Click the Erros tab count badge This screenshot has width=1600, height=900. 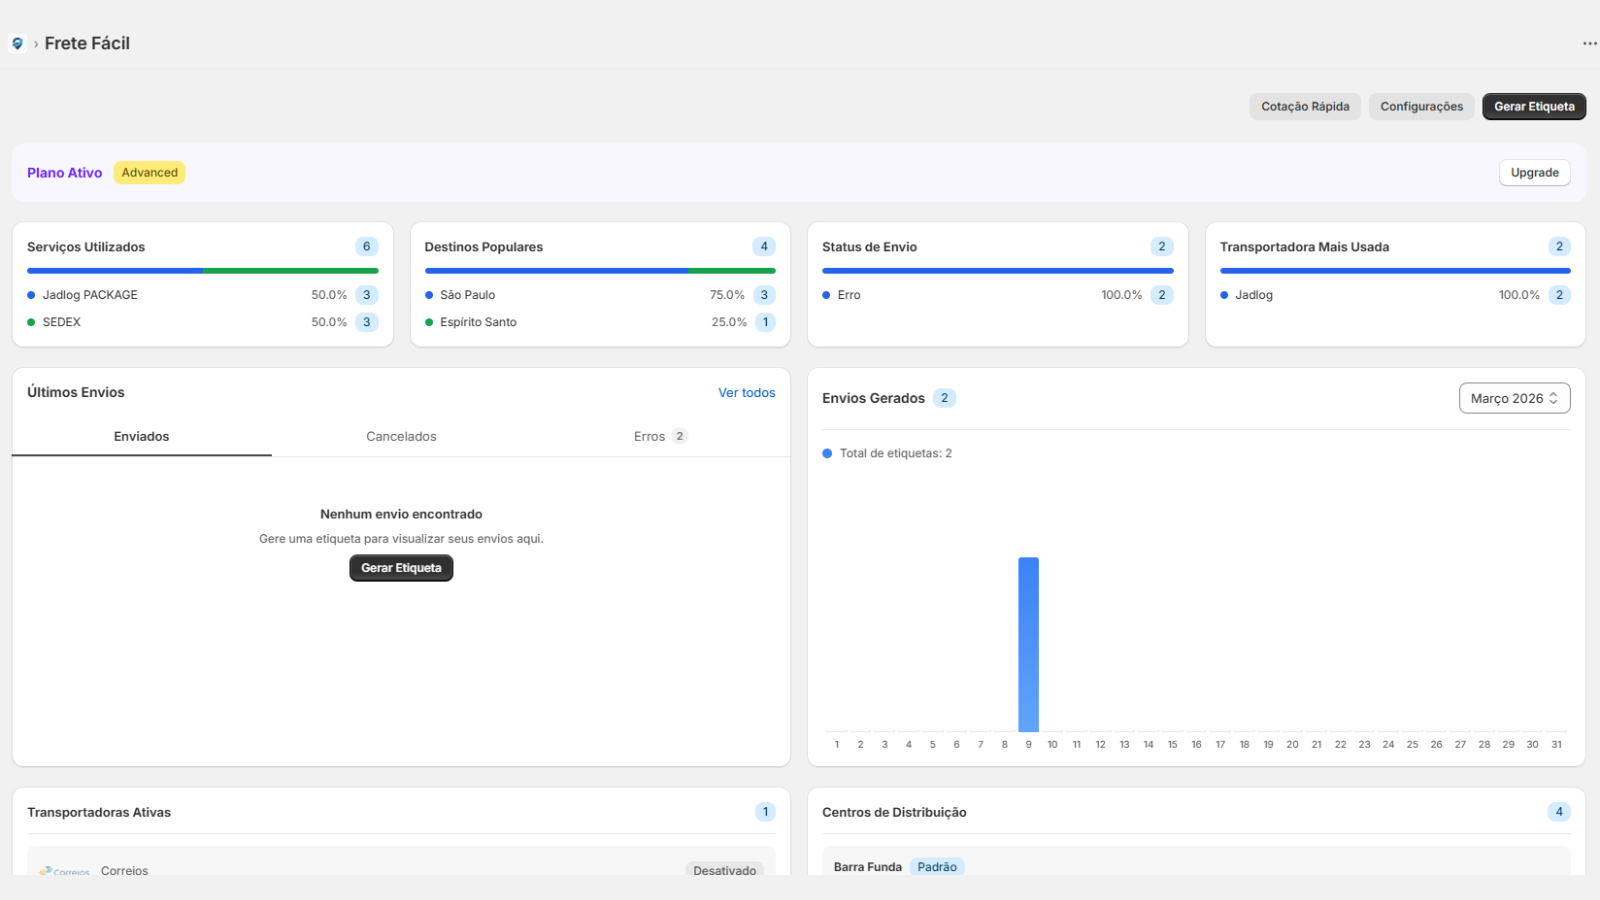680,436
